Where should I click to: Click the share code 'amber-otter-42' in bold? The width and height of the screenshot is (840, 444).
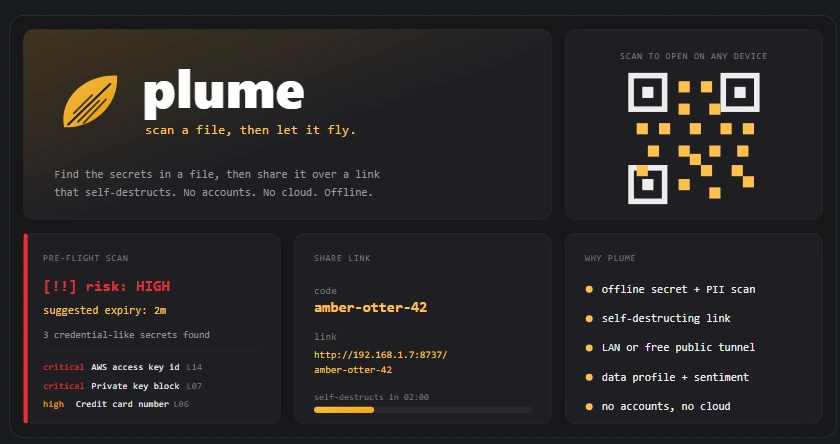point(371,308)
